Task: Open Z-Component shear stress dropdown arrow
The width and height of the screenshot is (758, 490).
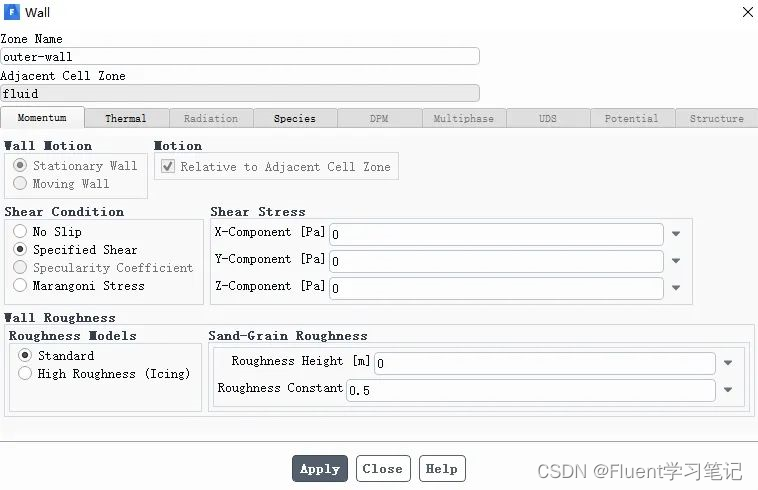Action: (676, 289)
